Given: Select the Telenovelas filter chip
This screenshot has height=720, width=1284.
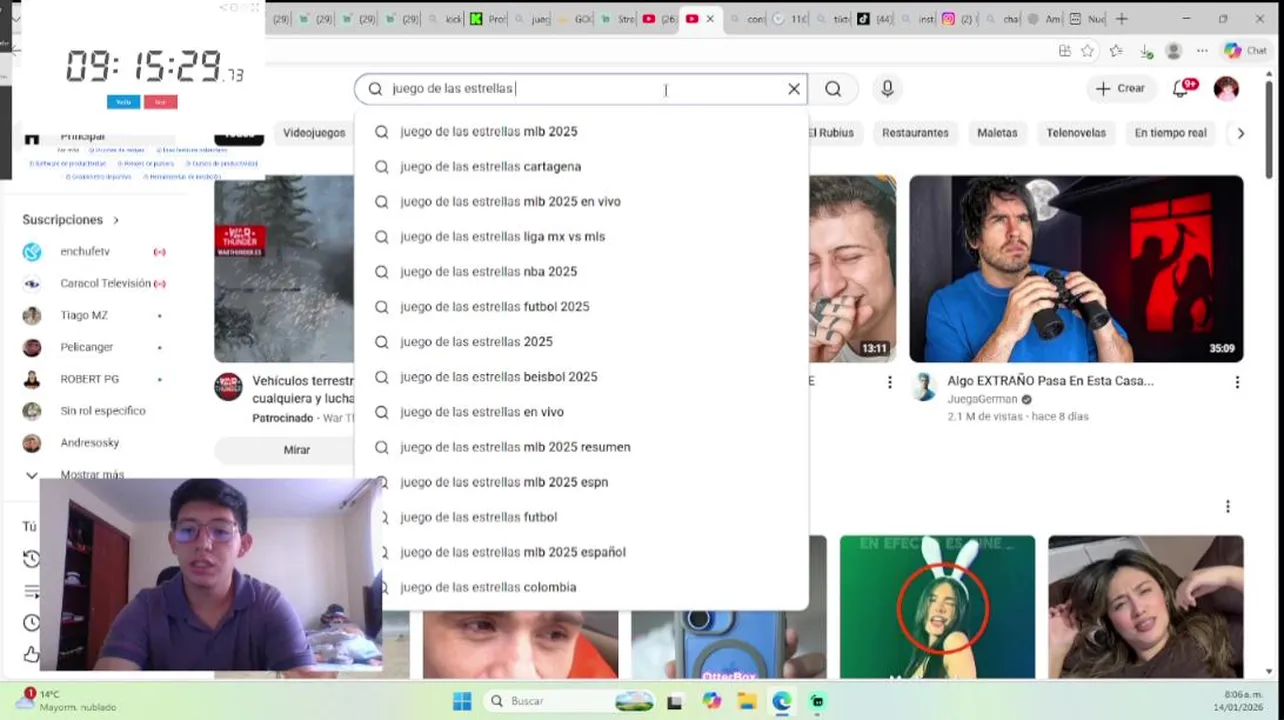Looking at the screenshot, I should [x=1076, y=133].
